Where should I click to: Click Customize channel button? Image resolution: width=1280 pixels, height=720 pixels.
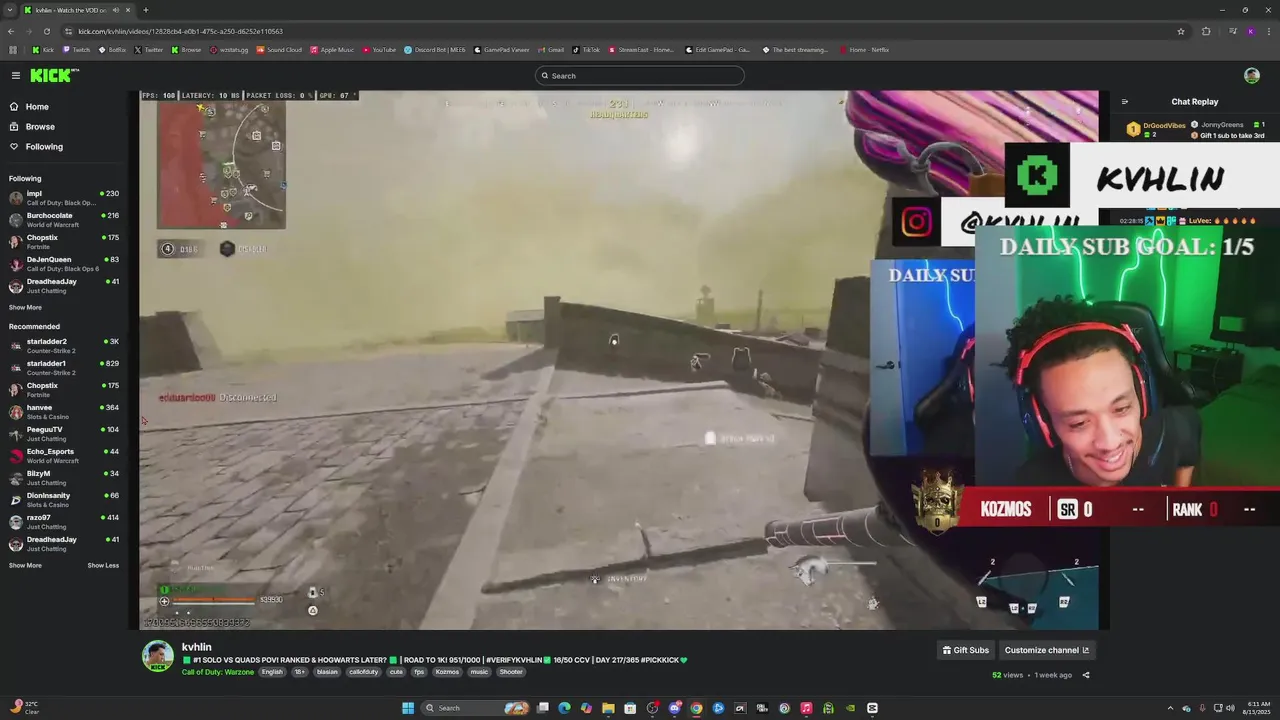1046,650
